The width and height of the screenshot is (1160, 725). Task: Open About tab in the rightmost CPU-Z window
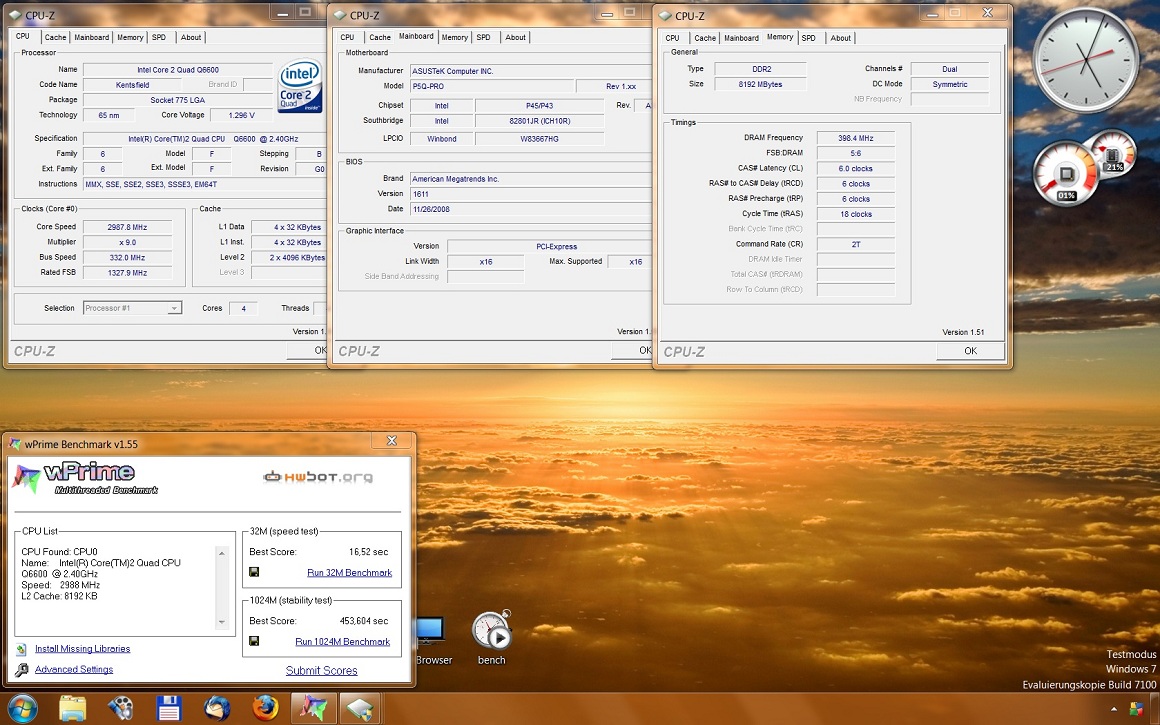pos(840,38)
